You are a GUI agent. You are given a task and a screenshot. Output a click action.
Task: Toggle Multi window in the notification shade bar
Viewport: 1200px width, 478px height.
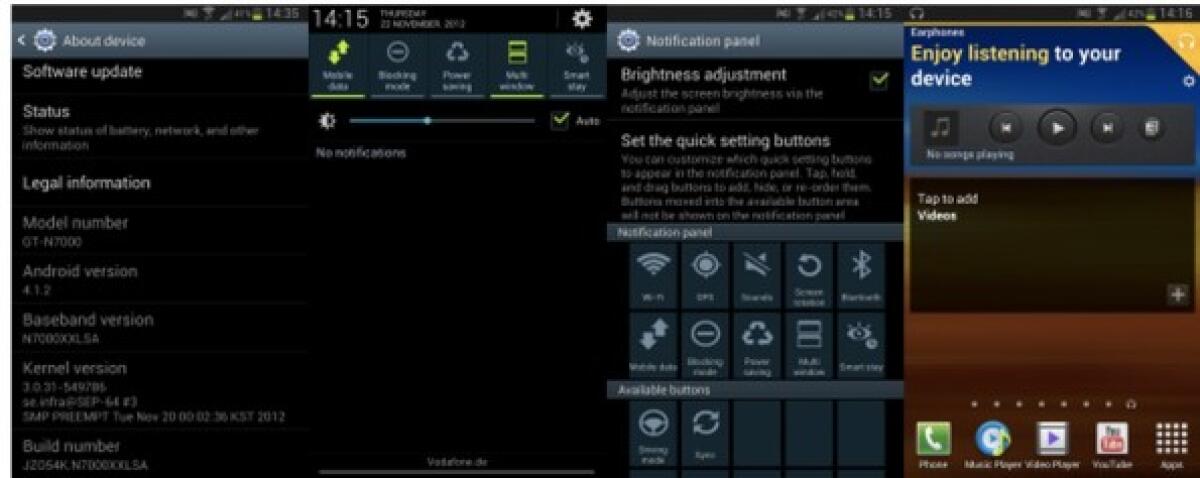(x=516, y=65)
